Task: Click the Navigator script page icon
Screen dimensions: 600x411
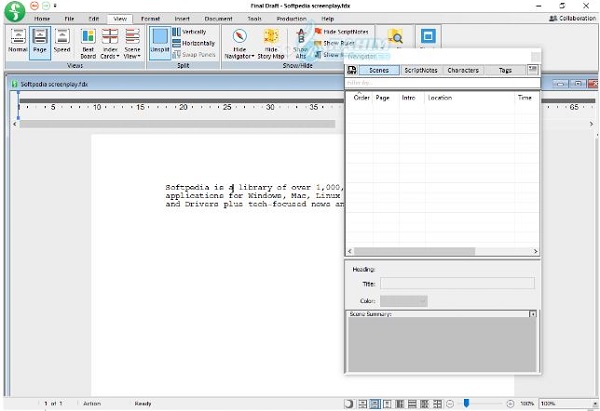Action: 352,70
